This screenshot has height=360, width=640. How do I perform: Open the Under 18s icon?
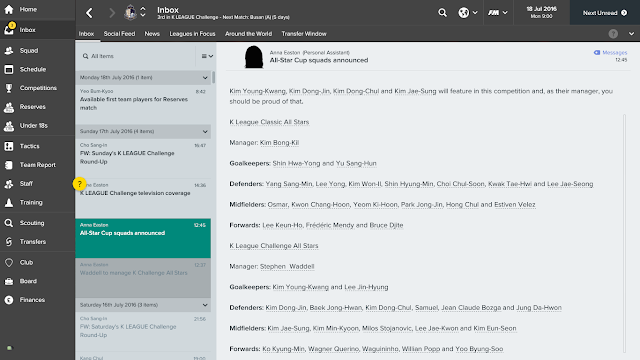(x=9, y=126)
